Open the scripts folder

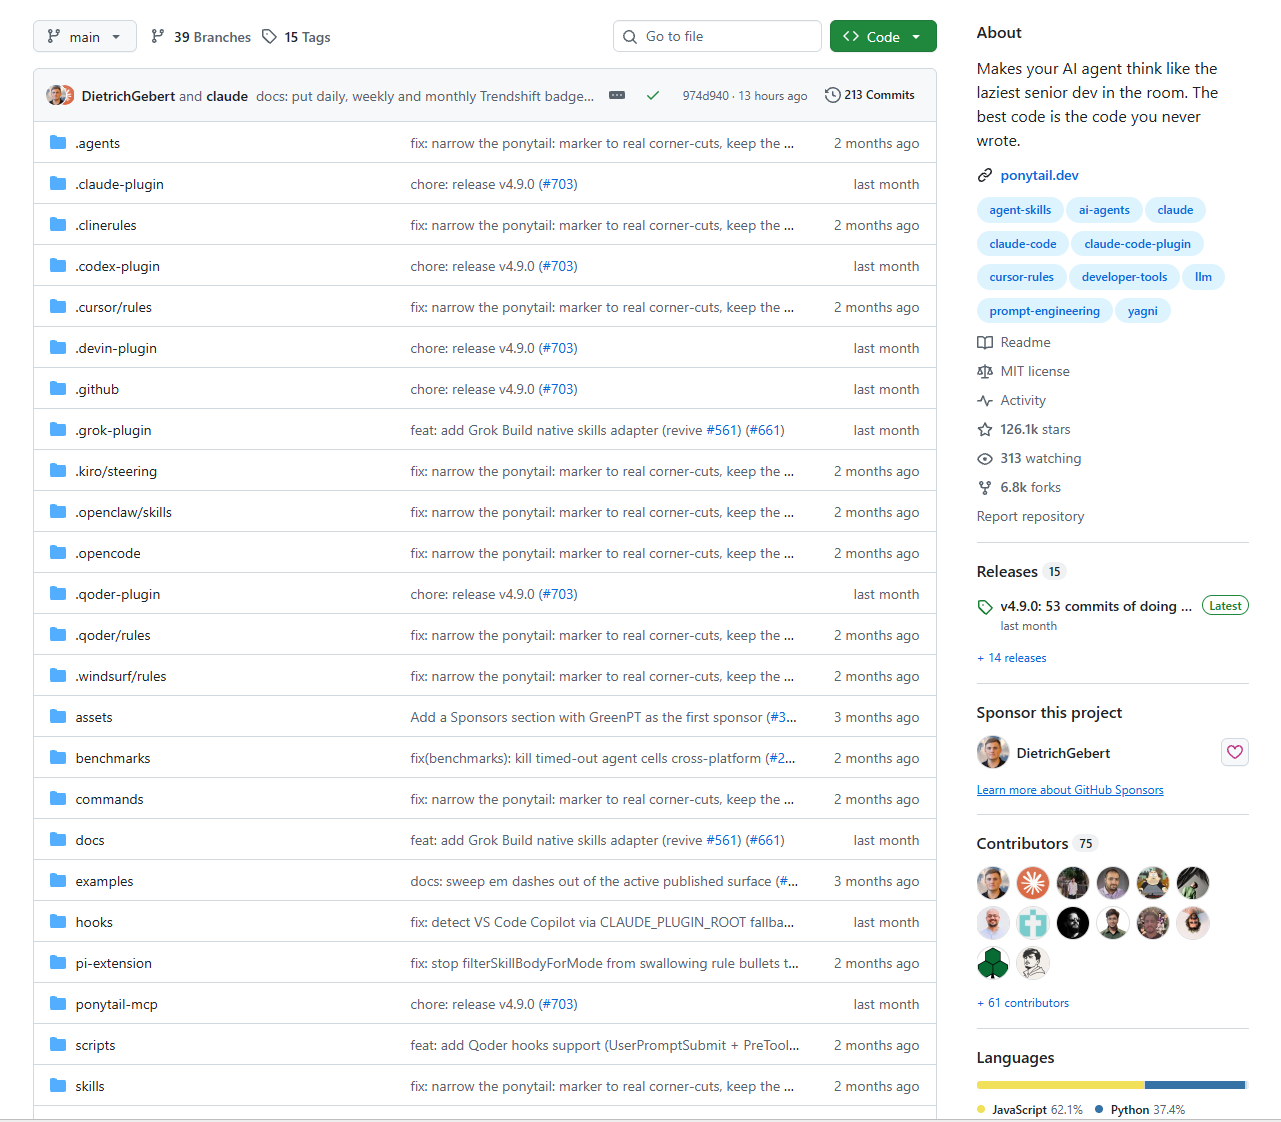pyautogui.click(x=95, y=1045)
